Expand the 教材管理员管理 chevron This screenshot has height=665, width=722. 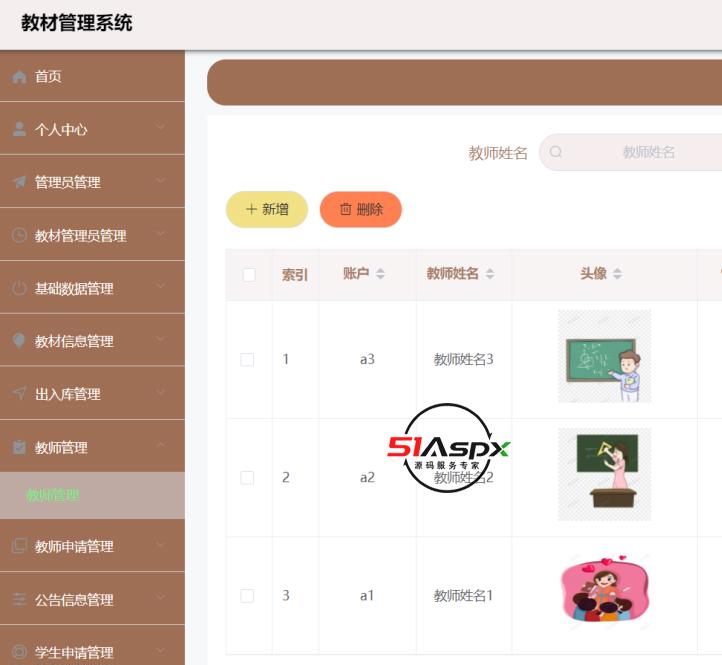(x=161, y=233)
